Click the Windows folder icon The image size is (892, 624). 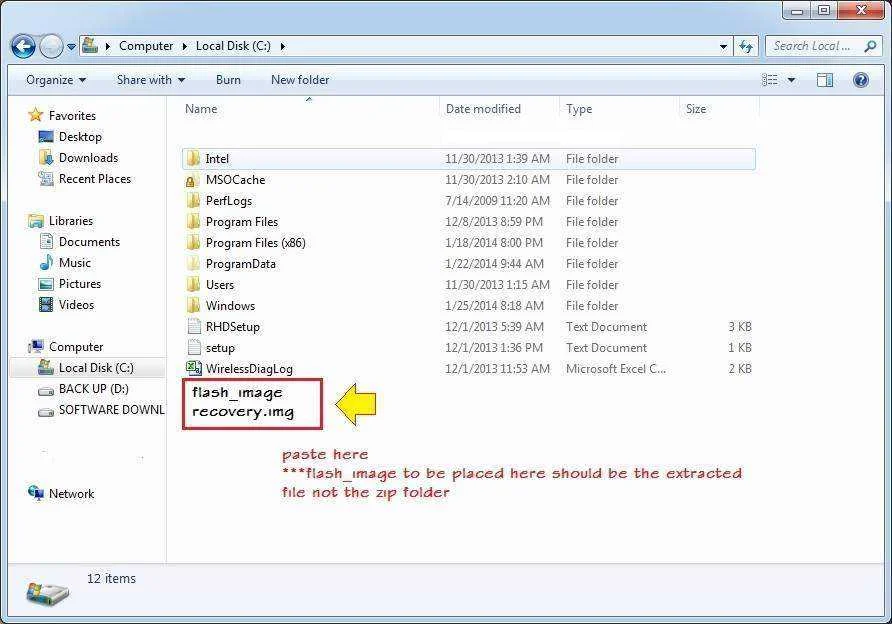(193, 306)
